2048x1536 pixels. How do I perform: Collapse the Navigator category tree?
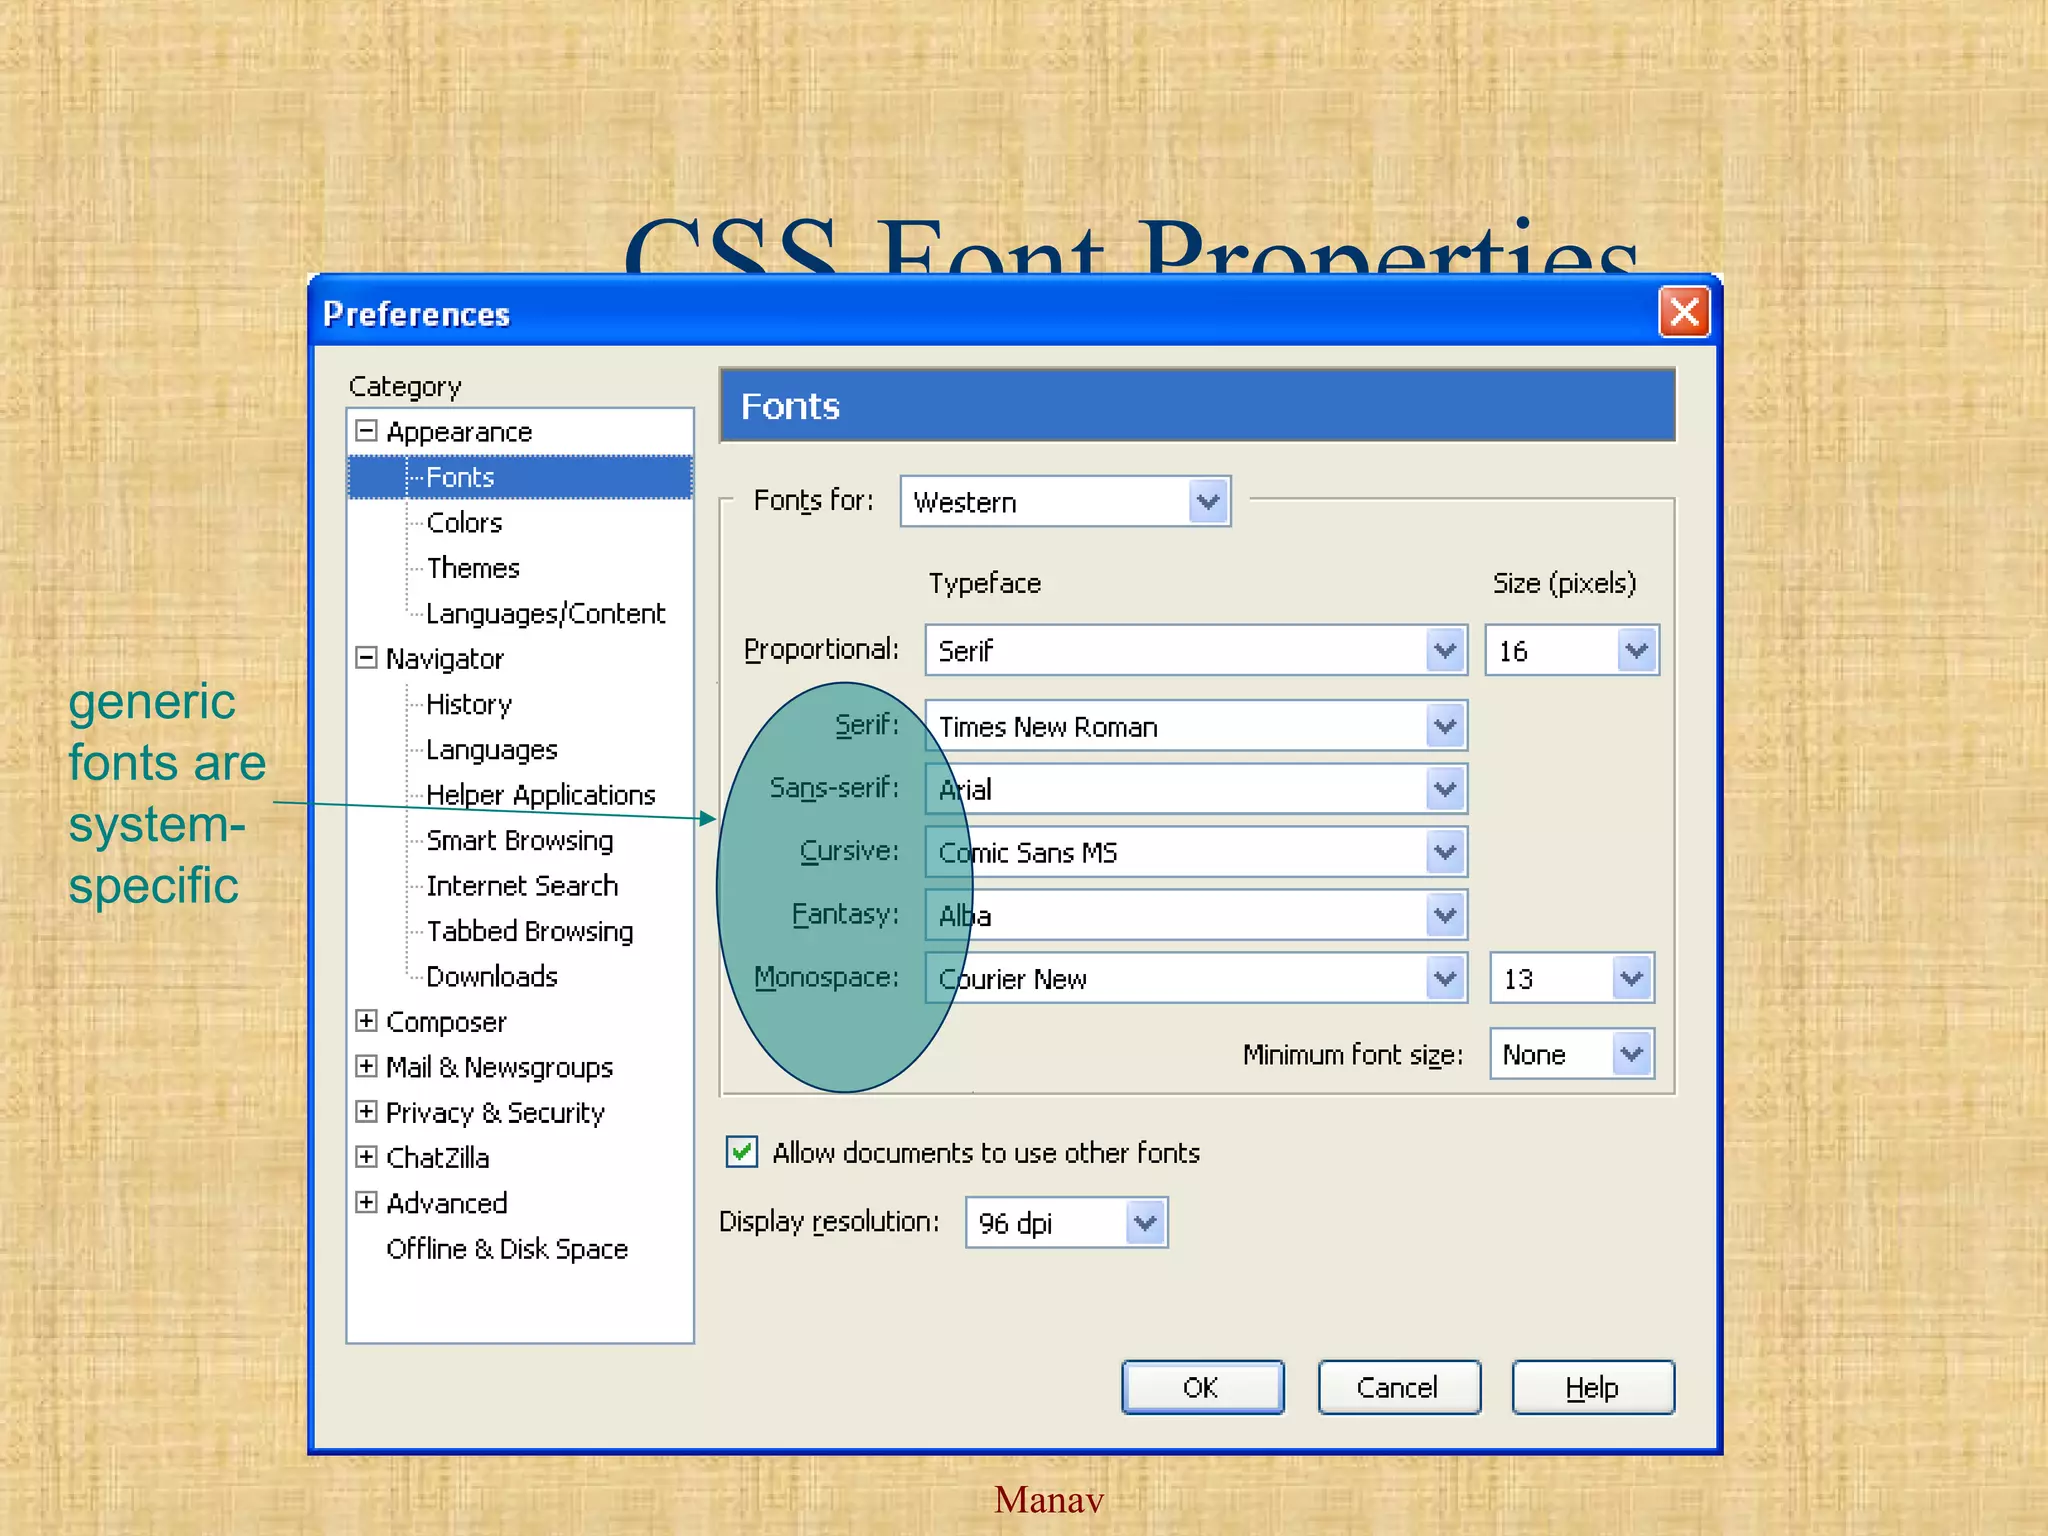pos(366,658)
